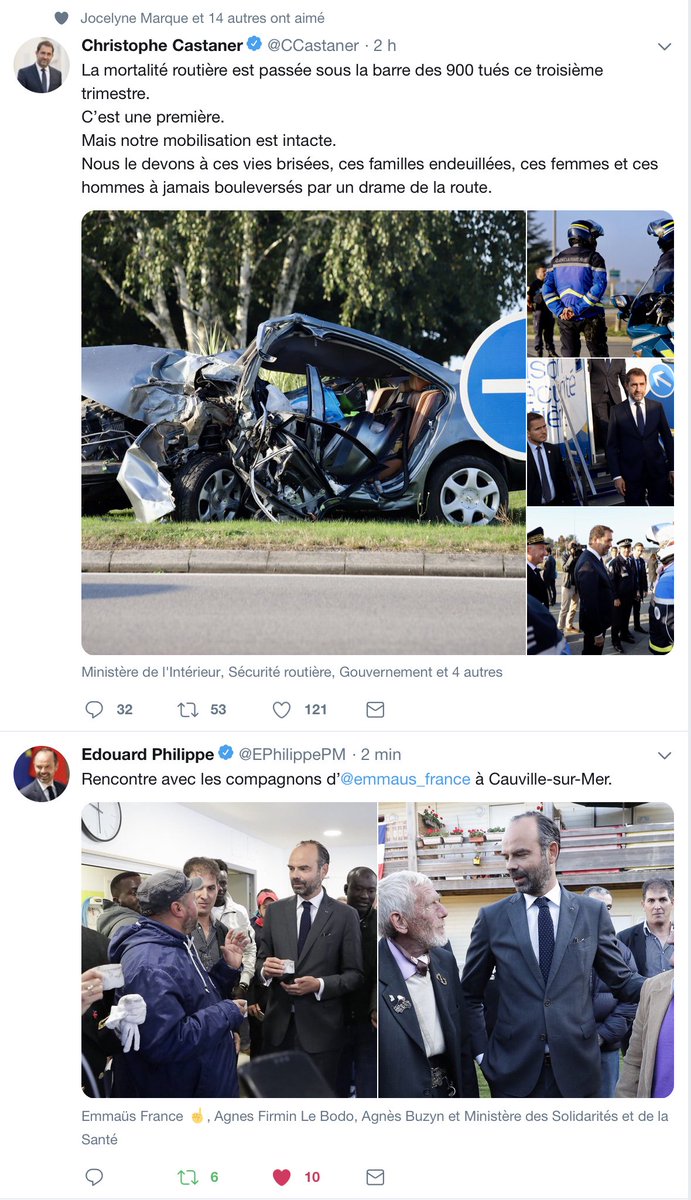Image resolution: width=691 pixels, height=1200 pixels.
Task: Retweet Castaner's road mortality tweet
Action: coord(186,709)
